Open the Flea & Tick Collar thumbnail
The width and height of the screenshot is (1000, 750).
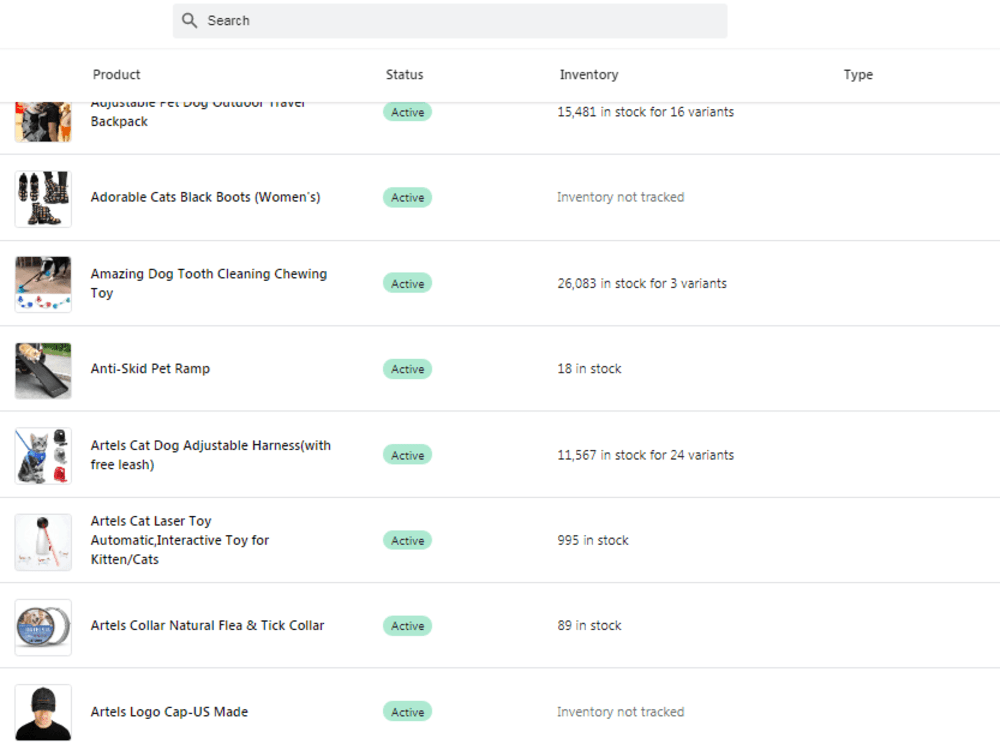(x=43, y=627)
